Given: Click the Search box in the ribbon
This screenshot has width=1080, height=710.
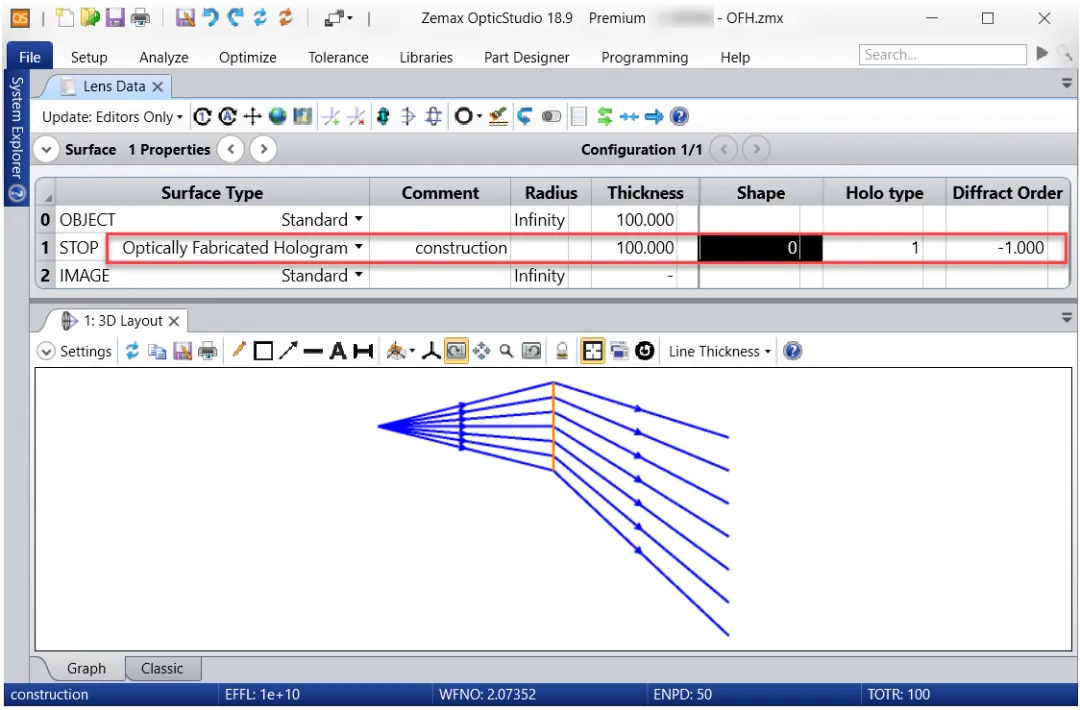Looking at the screenshot, I should coord(942,55).
